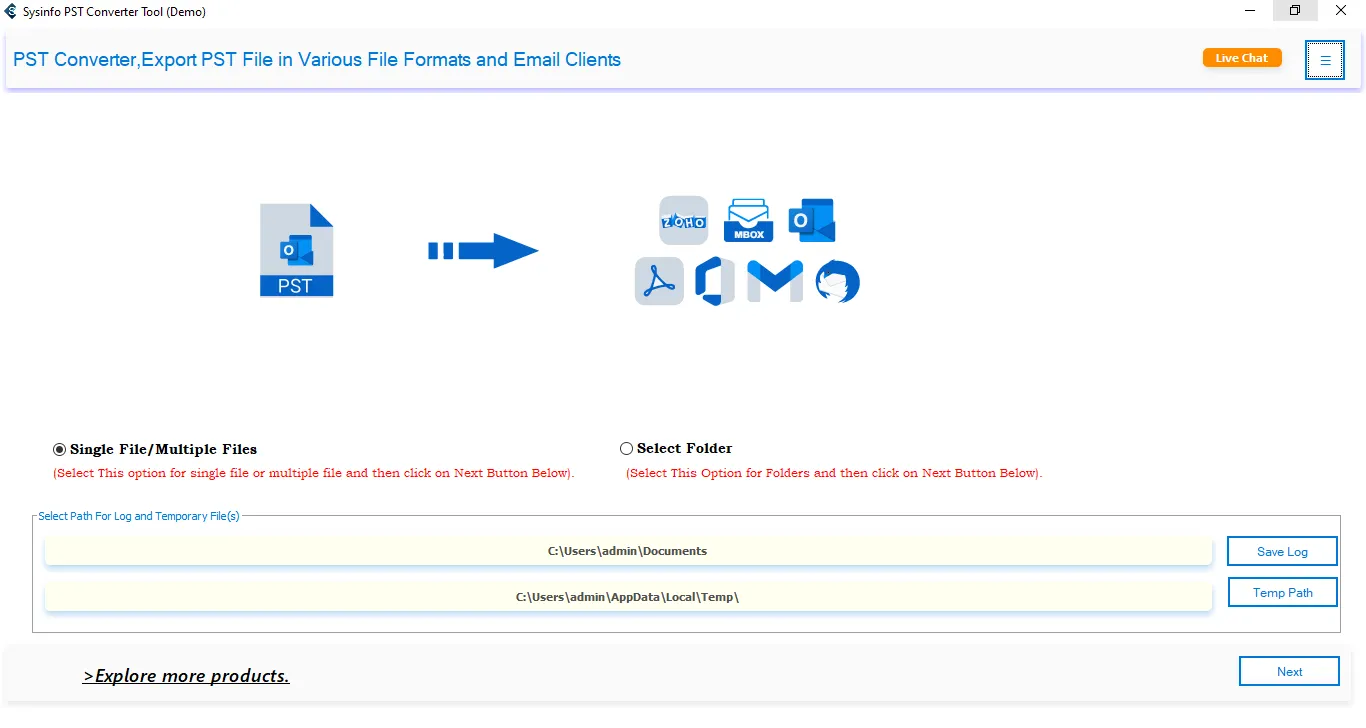This screenshot has height=728, width=1366.
Task: Click the Select Path For Log group label
Action: click(x=139, y=516)
